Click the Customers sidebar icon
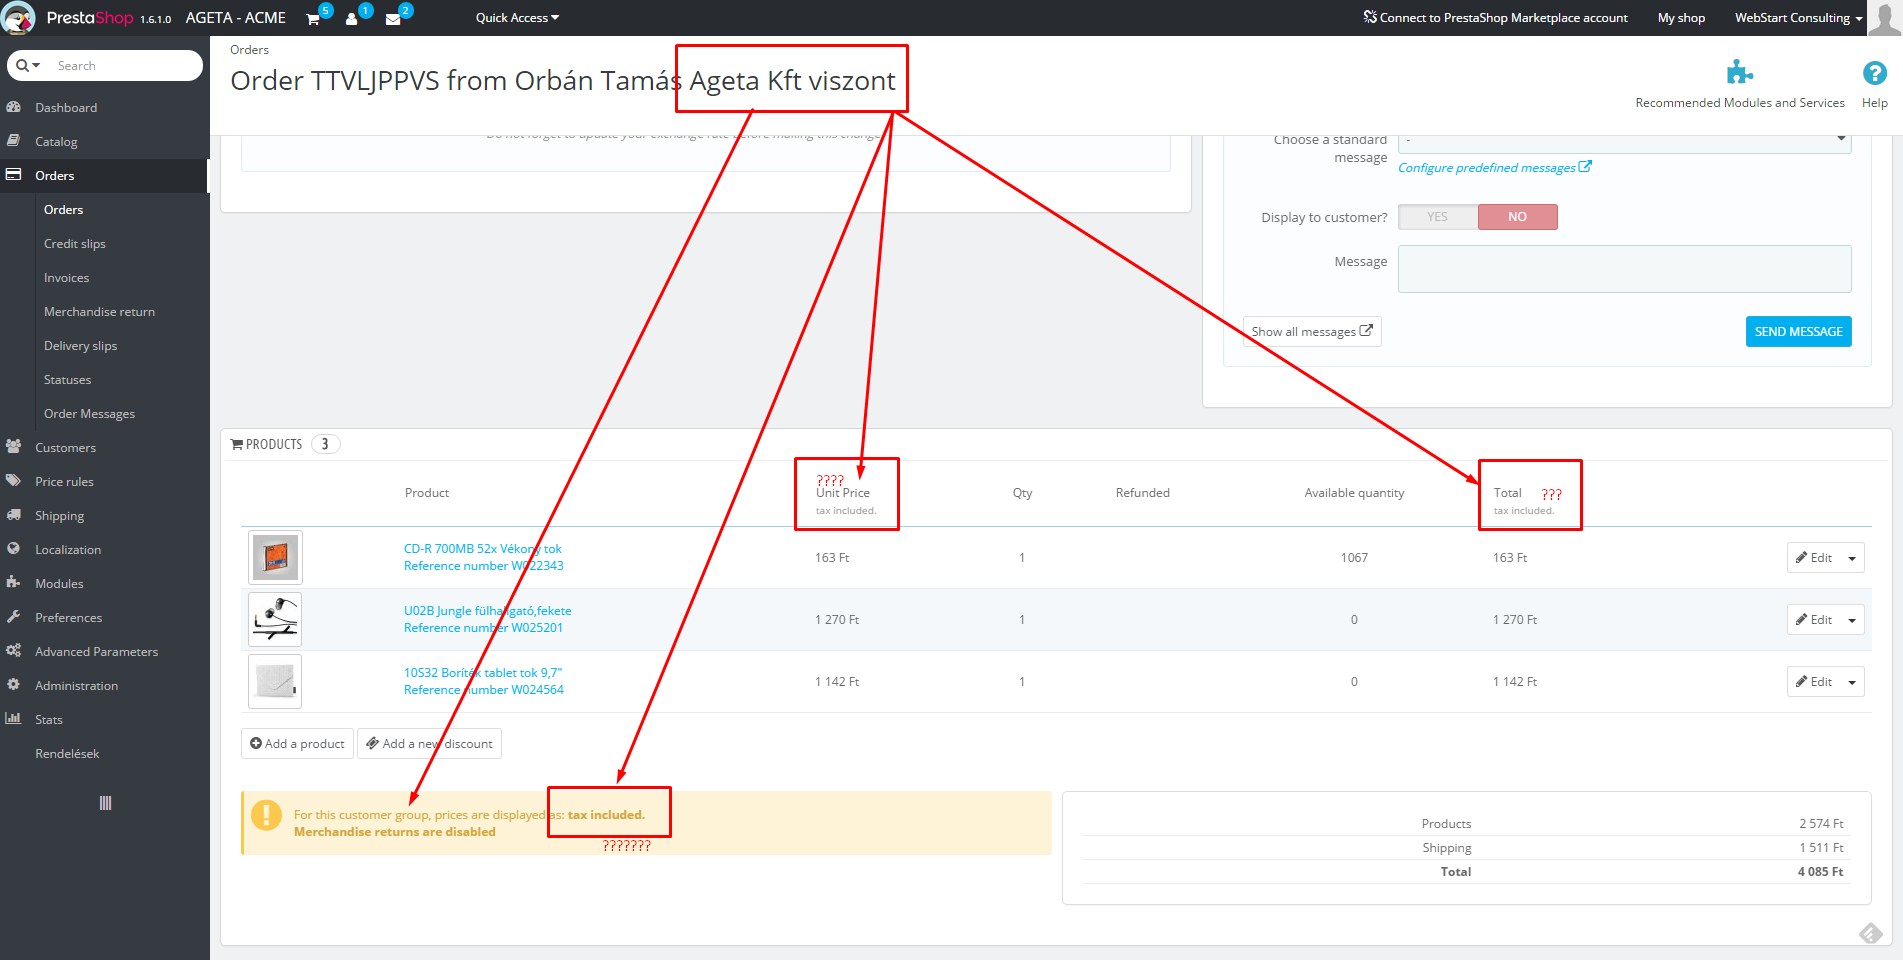This screenshot has height=960, width=1903. click(x=14, y=447)
